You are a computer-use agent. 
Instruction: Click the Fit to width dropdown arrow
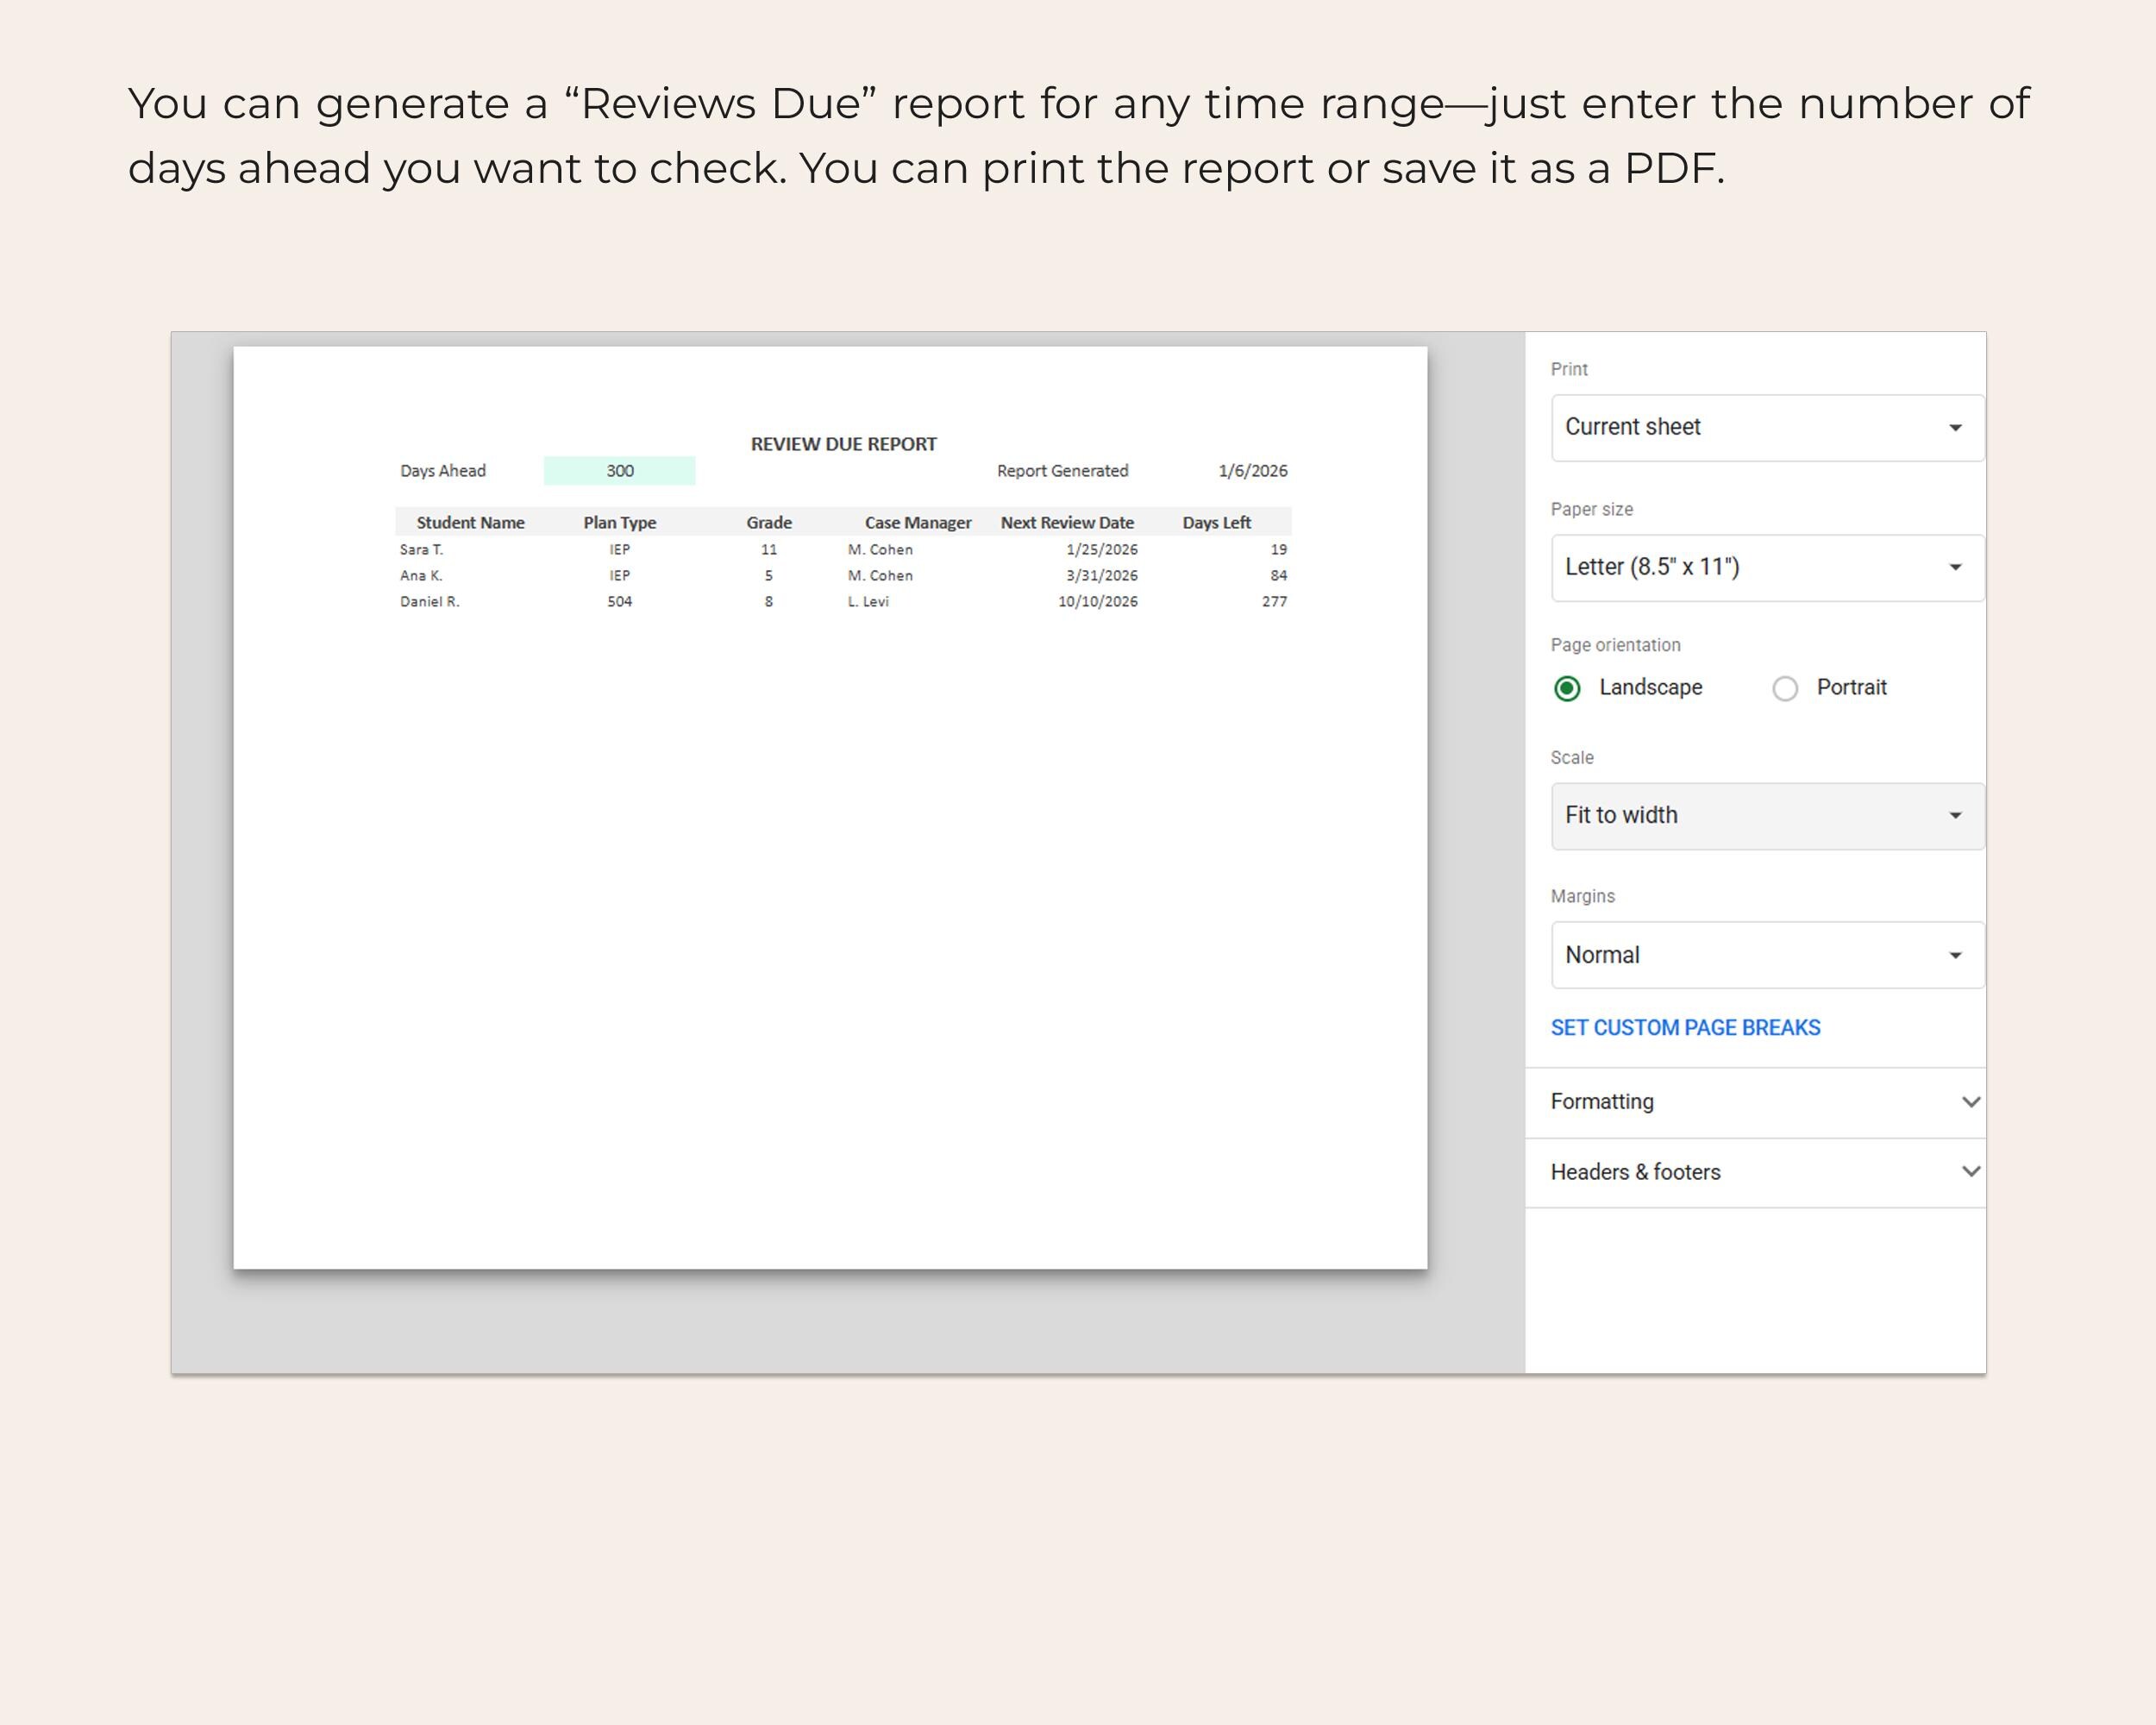pyautogui.click(x=1955, y=816)
